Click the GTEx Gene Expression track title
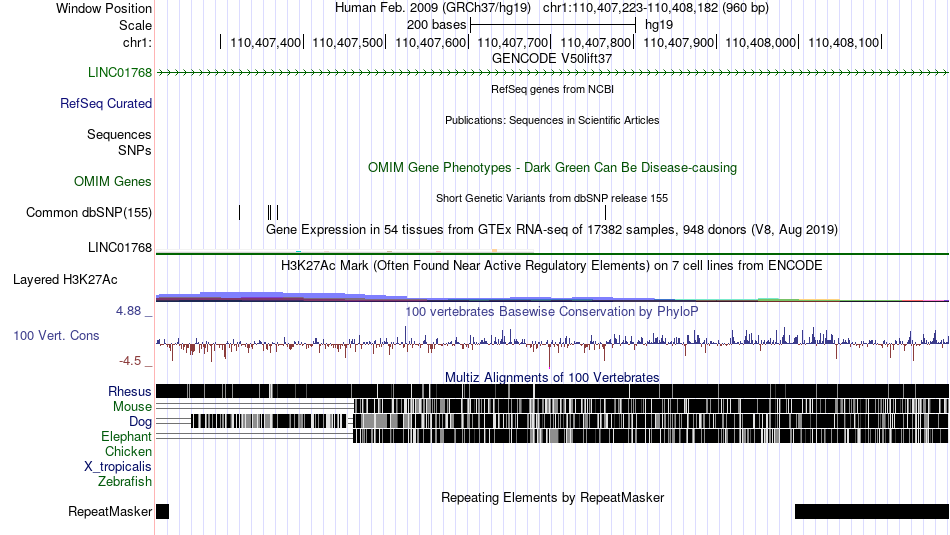Screen dimensions: 950x535 pyautogui.click(x=552, y=230)
